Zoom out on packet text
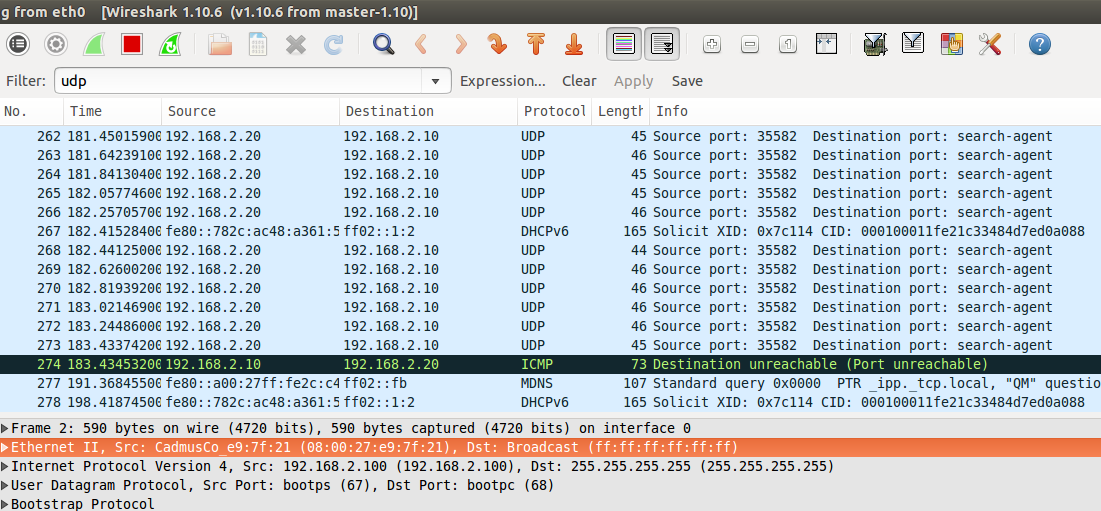This screenshot has height=511, width=1101. [750, 44]
